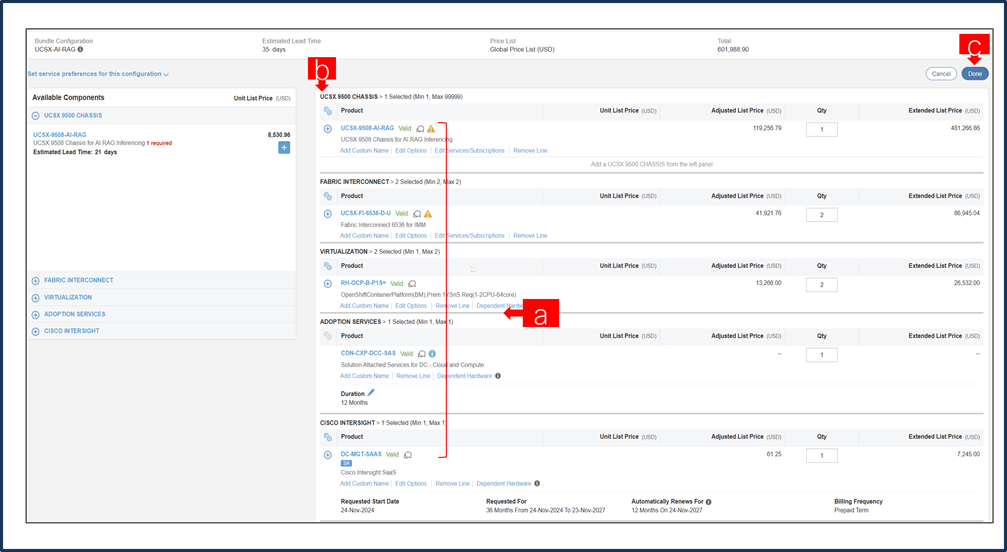
Task: Click Remove Line for CON-CXP-DCC-SAS
Action: tap(413, 376)
